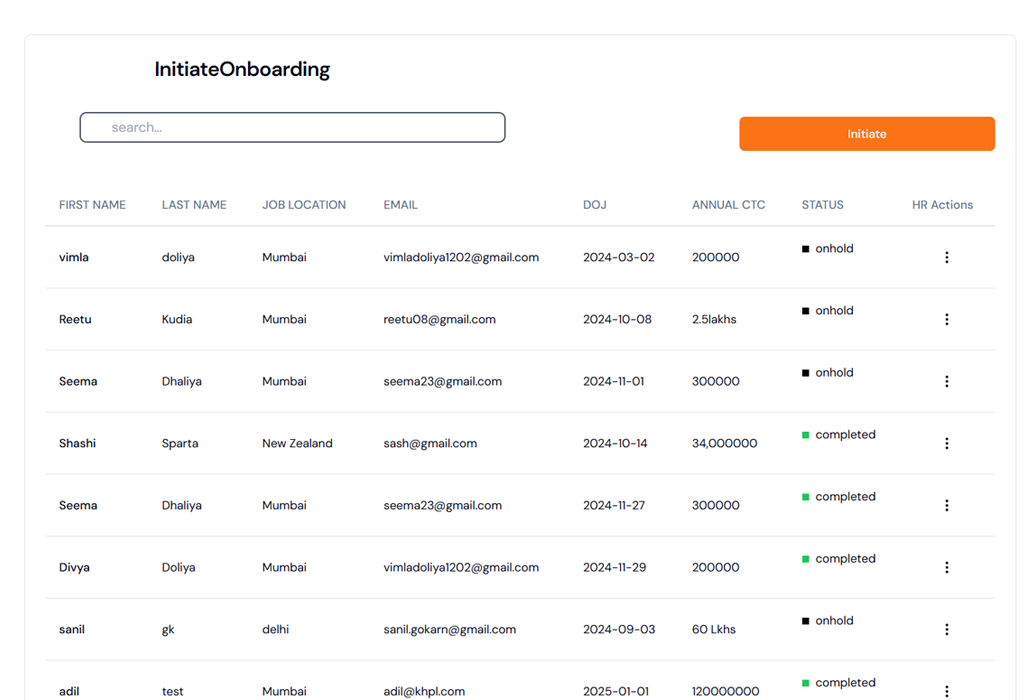Click email adil@khpl.com

click(424, 691)
